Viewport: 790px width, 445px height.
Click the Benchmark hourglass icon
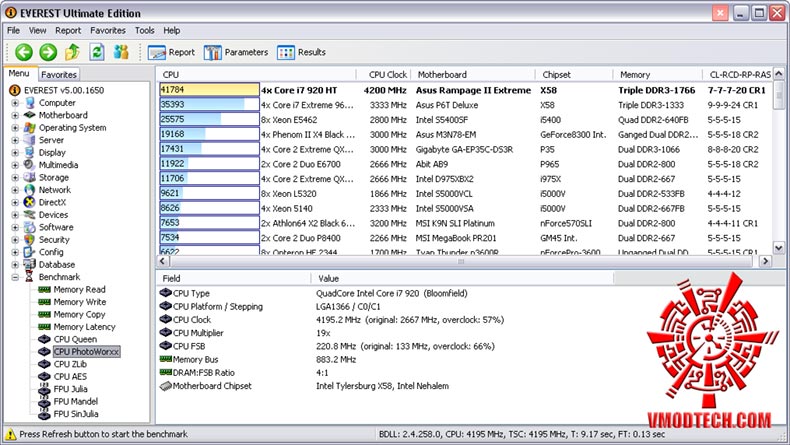pyautogui.click(x=30, y=277)
